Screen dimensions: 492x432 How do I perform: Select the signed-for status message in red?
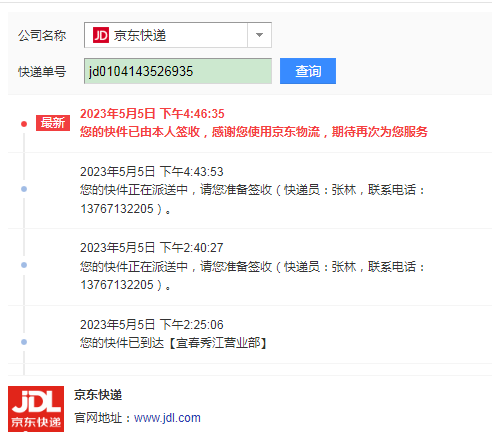[x=254, y=132]
